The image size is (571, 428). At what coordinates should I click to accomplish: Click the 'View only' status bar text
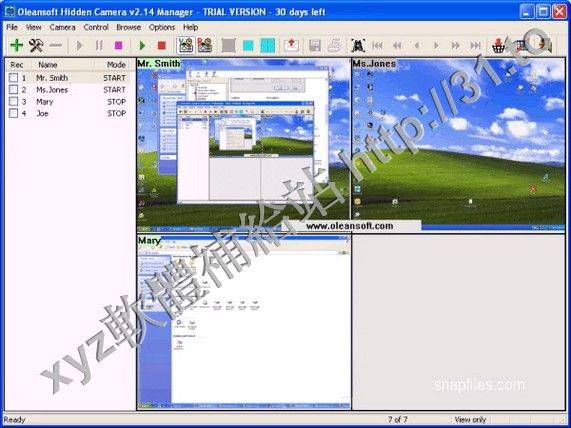coord(470,420)
